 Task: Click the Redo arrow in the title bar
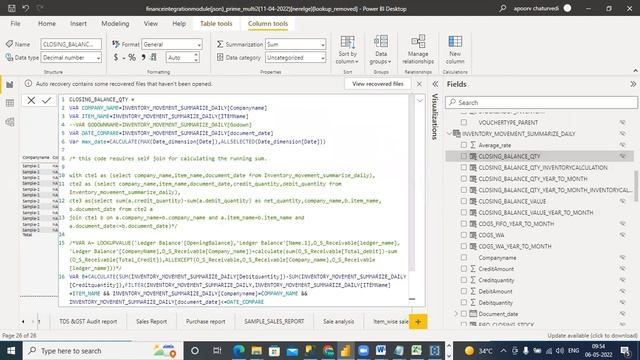click(40, 8)
